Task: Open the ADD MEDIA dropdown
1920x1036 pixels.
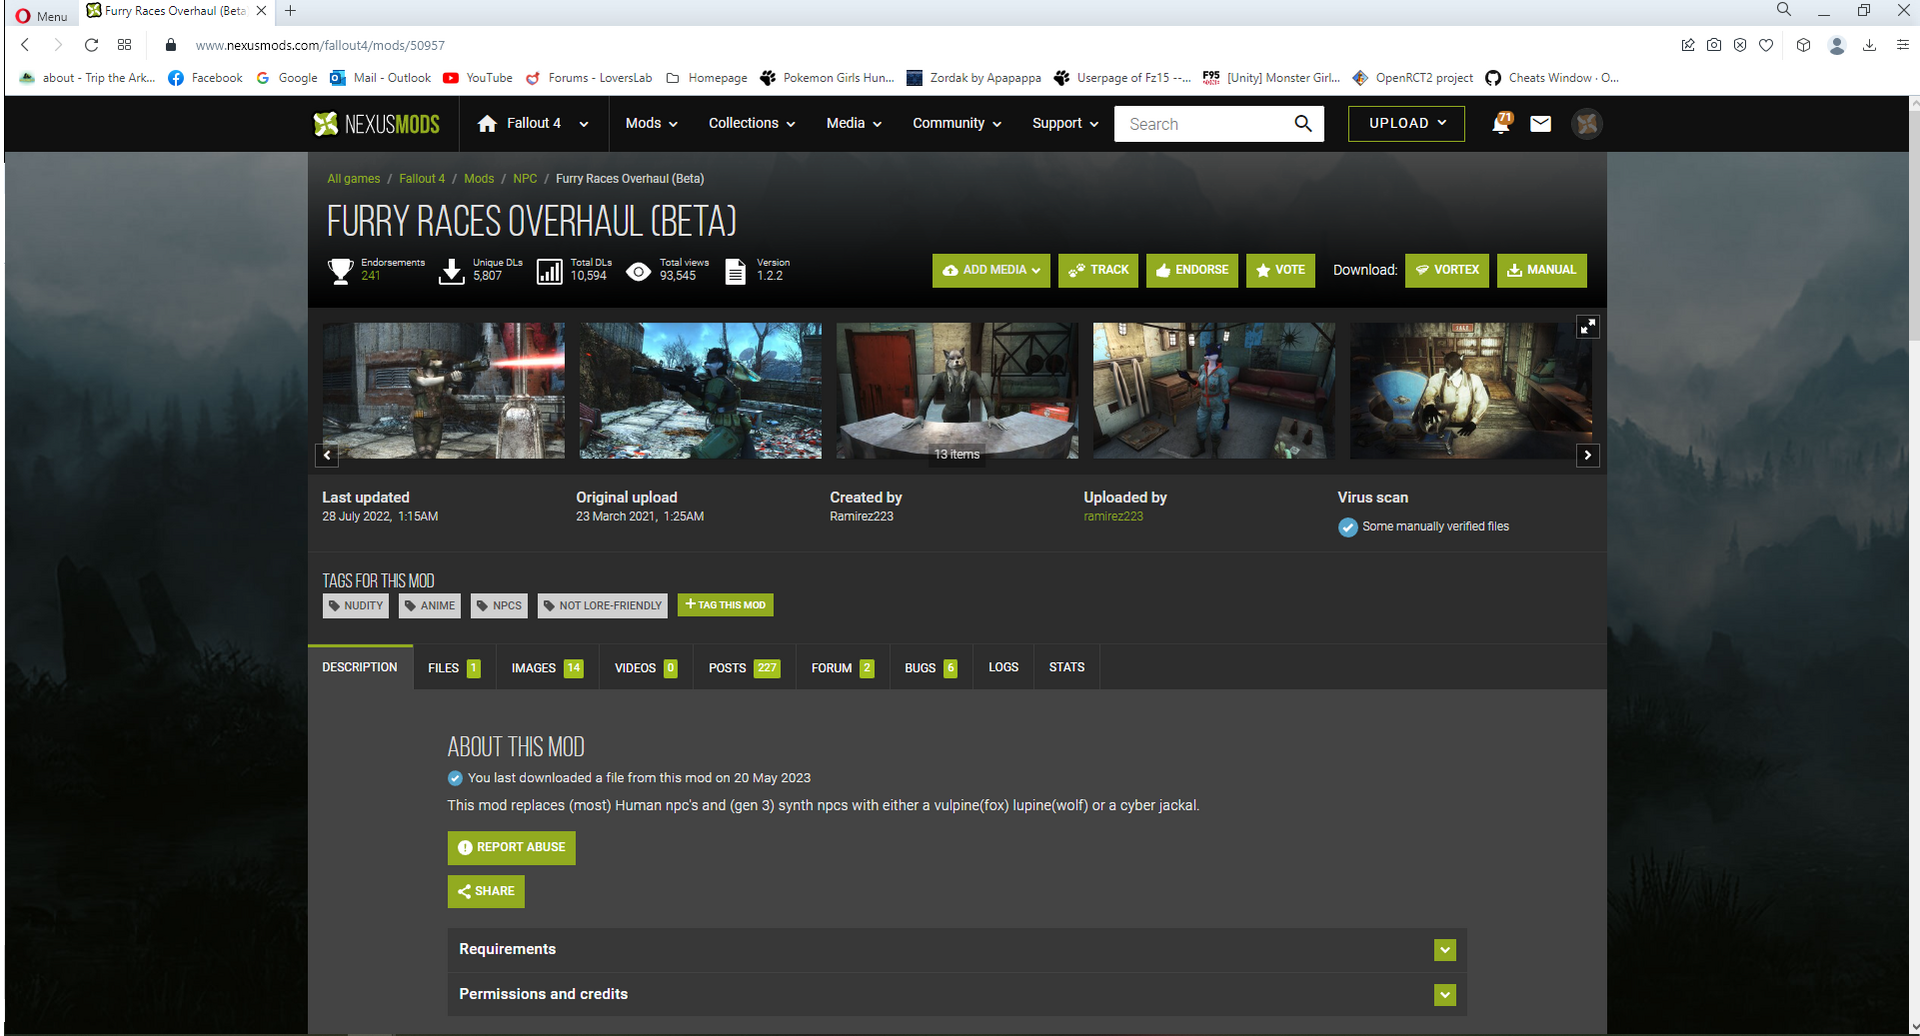Action: coord(991,270)
